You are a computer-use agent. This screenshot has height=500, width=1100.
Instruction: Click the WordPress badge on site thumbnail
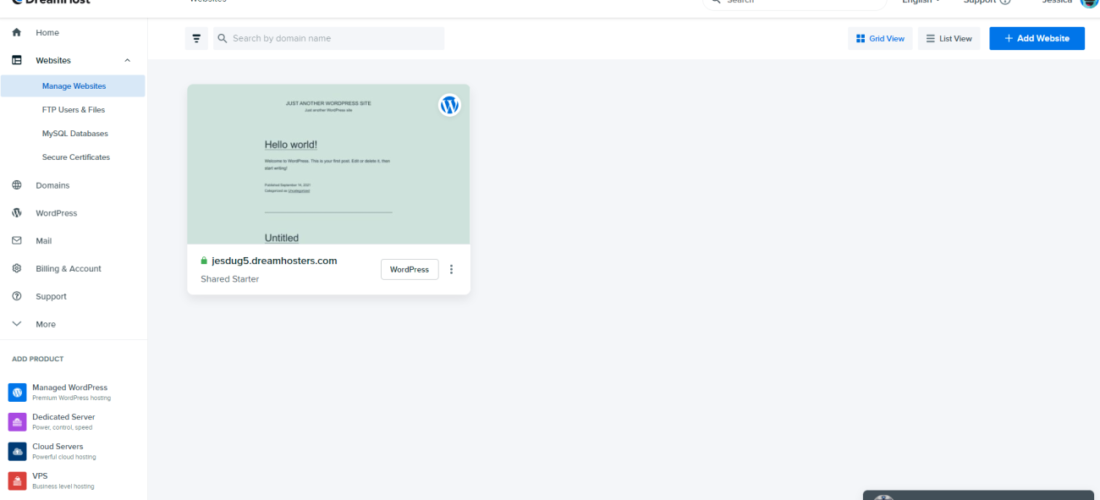[x=450, y=105]
